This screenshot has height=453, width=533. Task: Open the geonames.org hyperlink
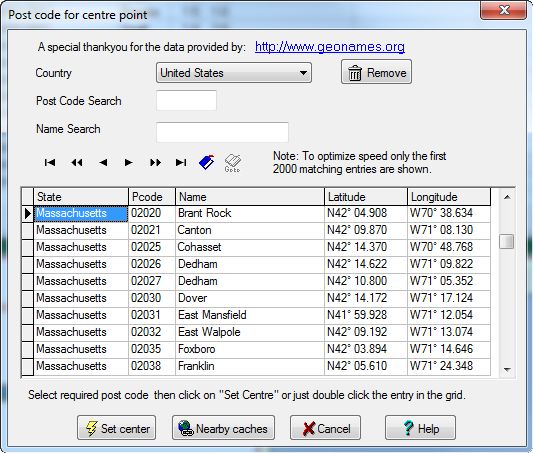coord(330,47)
